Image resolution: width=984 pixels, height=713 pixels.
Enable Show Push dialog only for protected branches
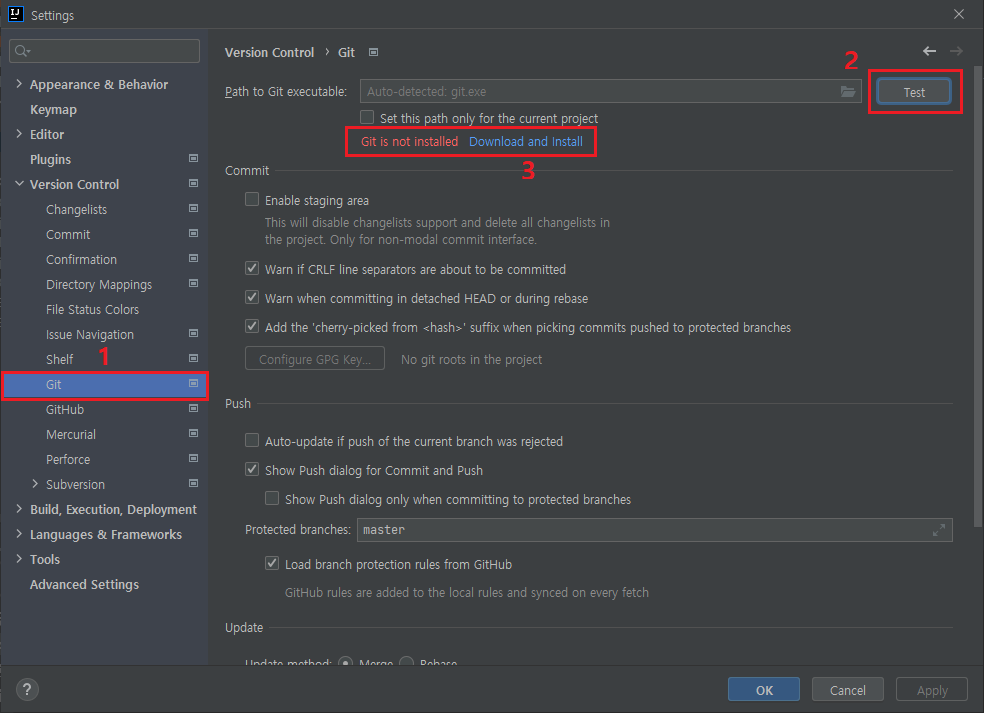(x=272, y=498)
